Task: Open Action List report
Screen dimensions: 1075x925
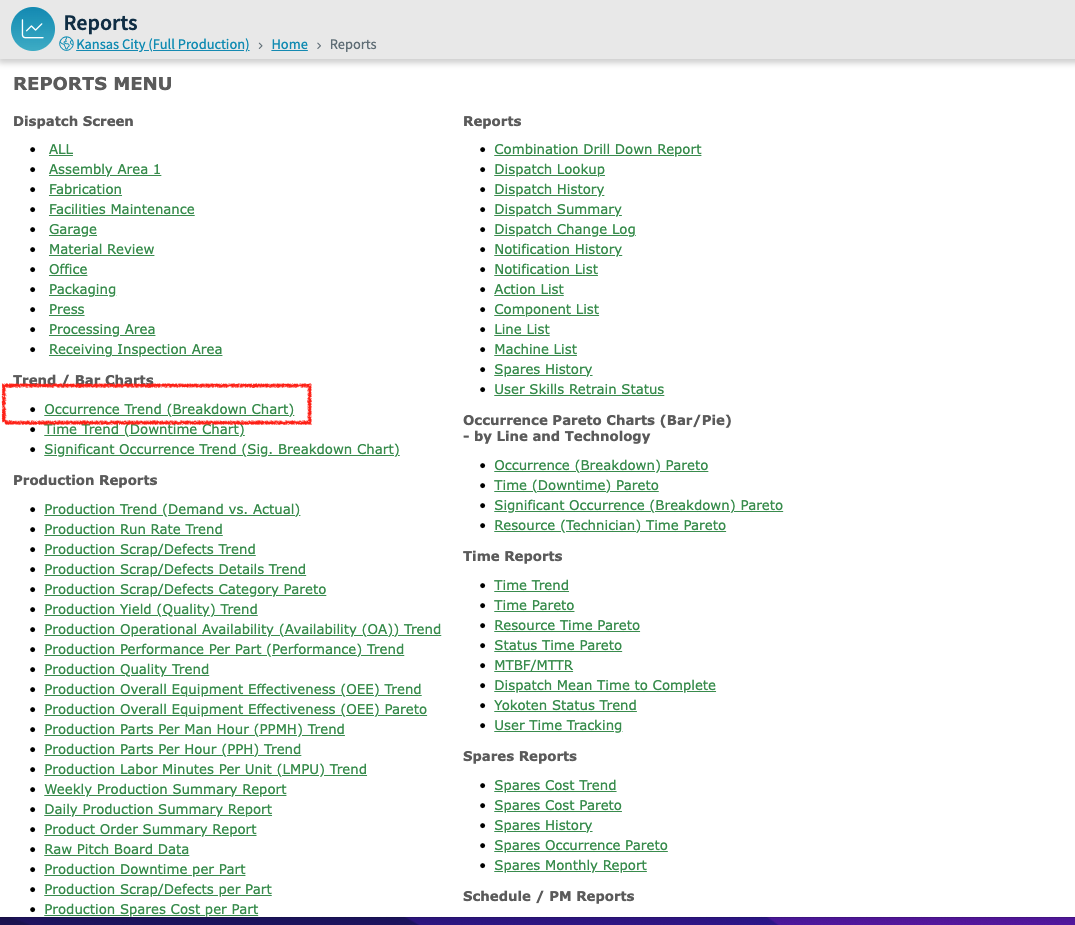Action: click(529, 289)
